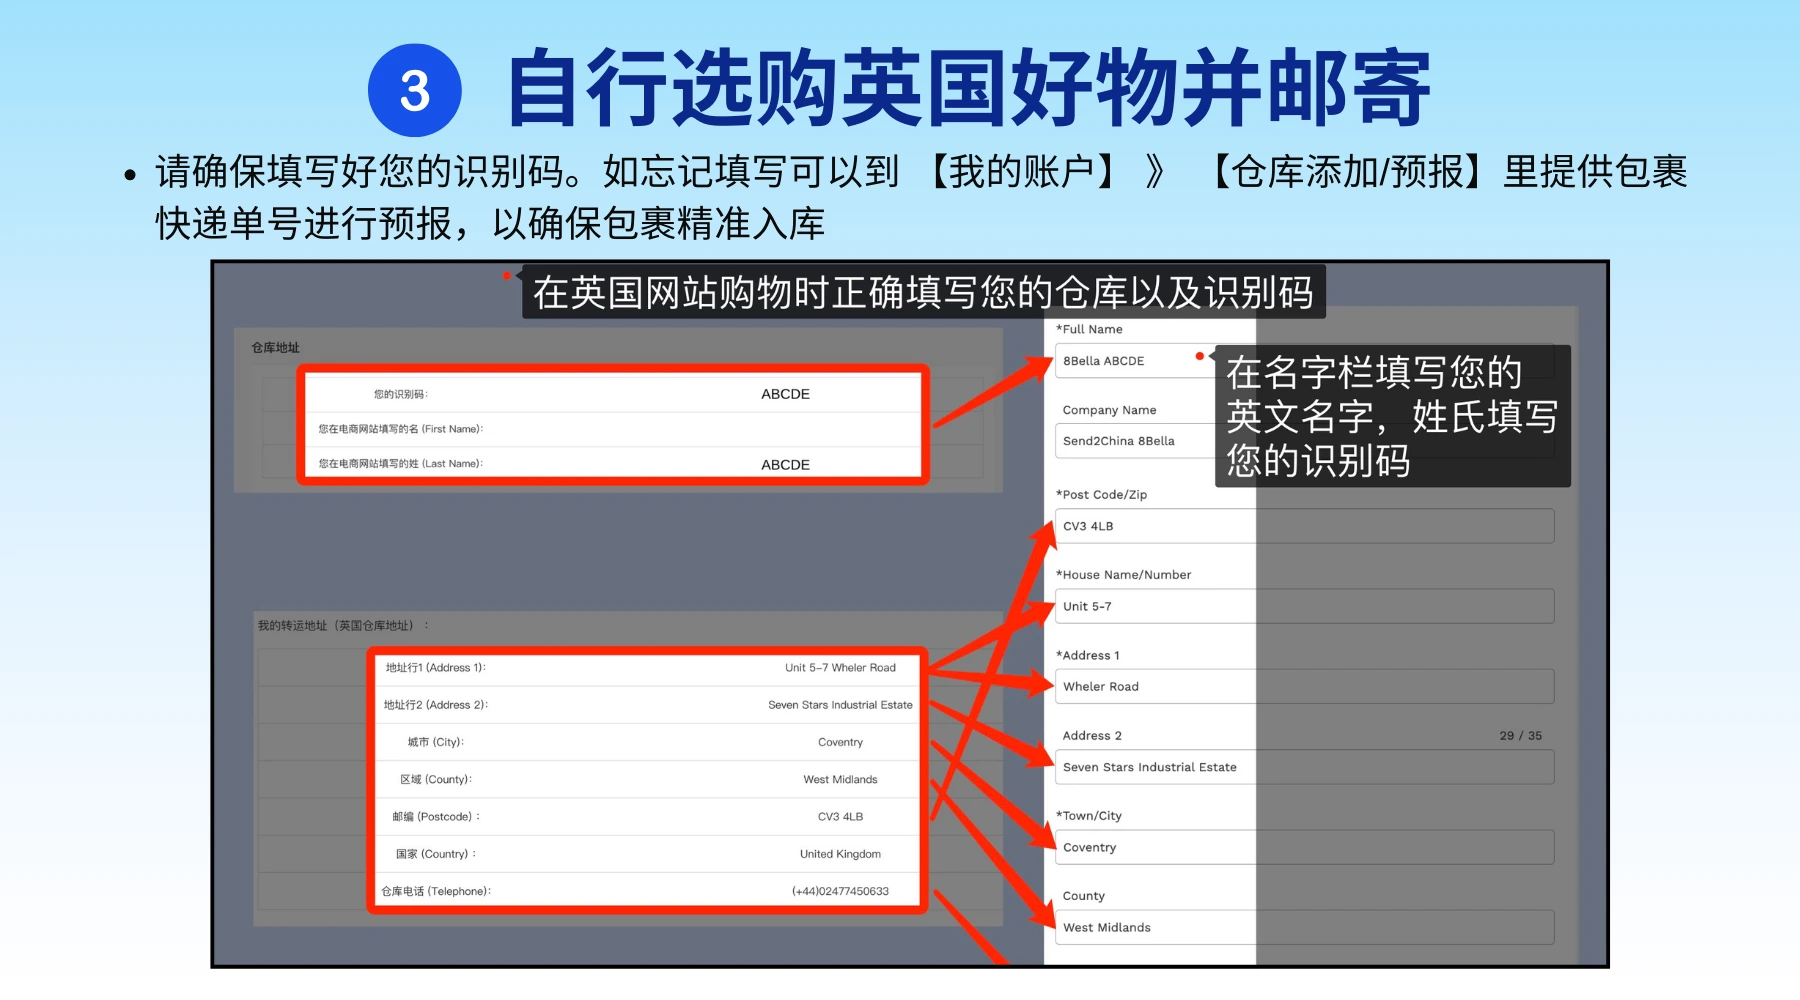
Task: Select the Address 2 input field
Action: [x=1300, y=767]
